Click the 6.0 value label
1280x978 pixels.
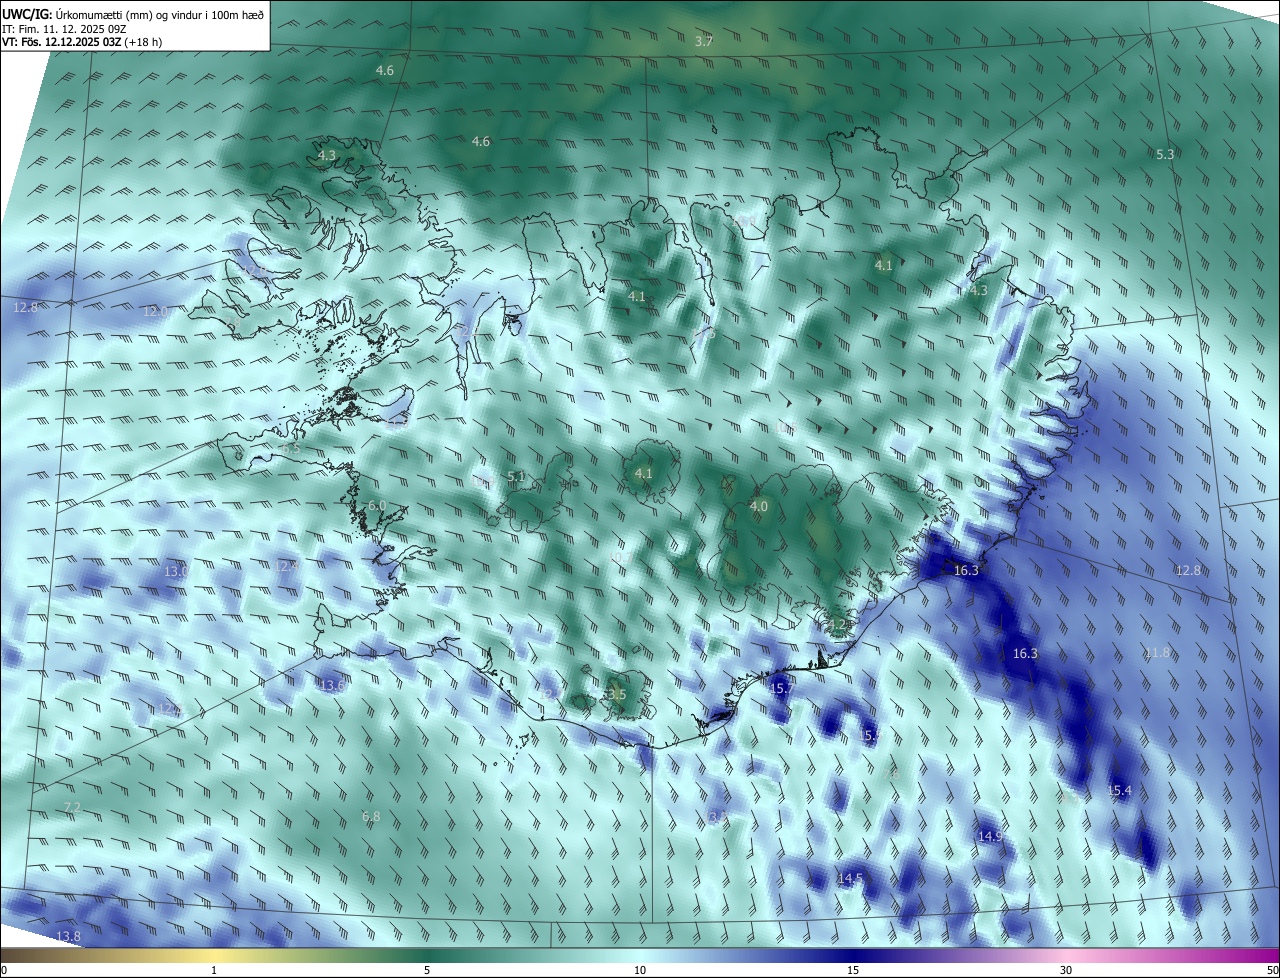(x=376, y=506)
